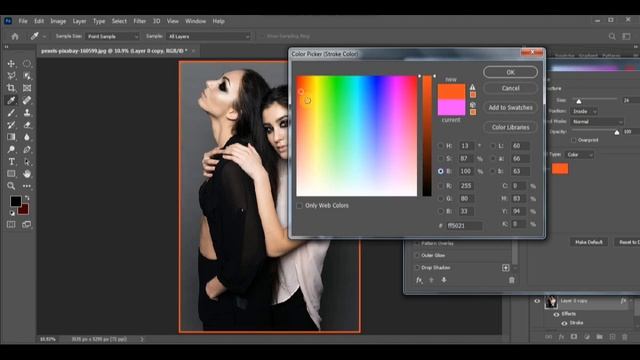
Task: Select the Move tool
Action: pyautogui.click(x=11, y=64)
